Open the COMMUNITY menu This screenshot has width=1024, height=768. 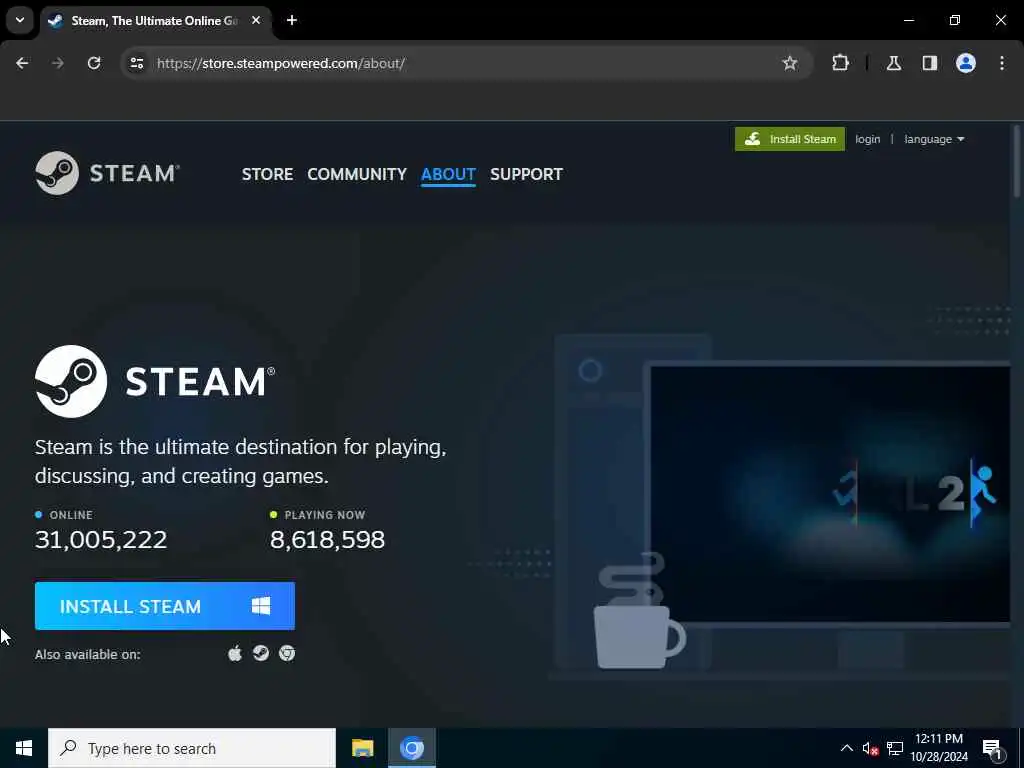pyautogui.click(x=357, y=174)
